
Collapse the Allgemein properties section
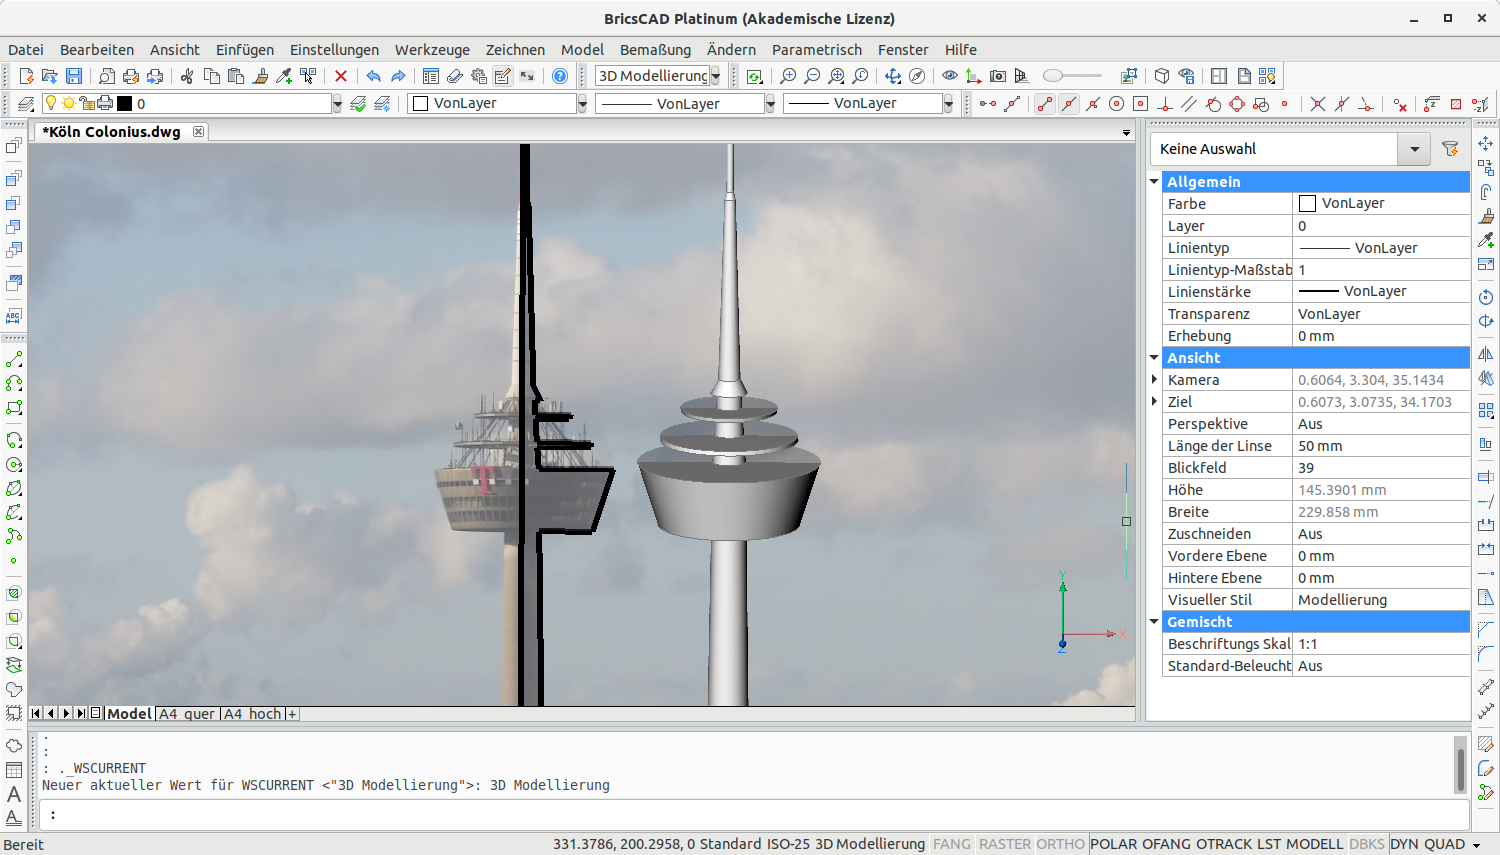tap(1154, 182)
